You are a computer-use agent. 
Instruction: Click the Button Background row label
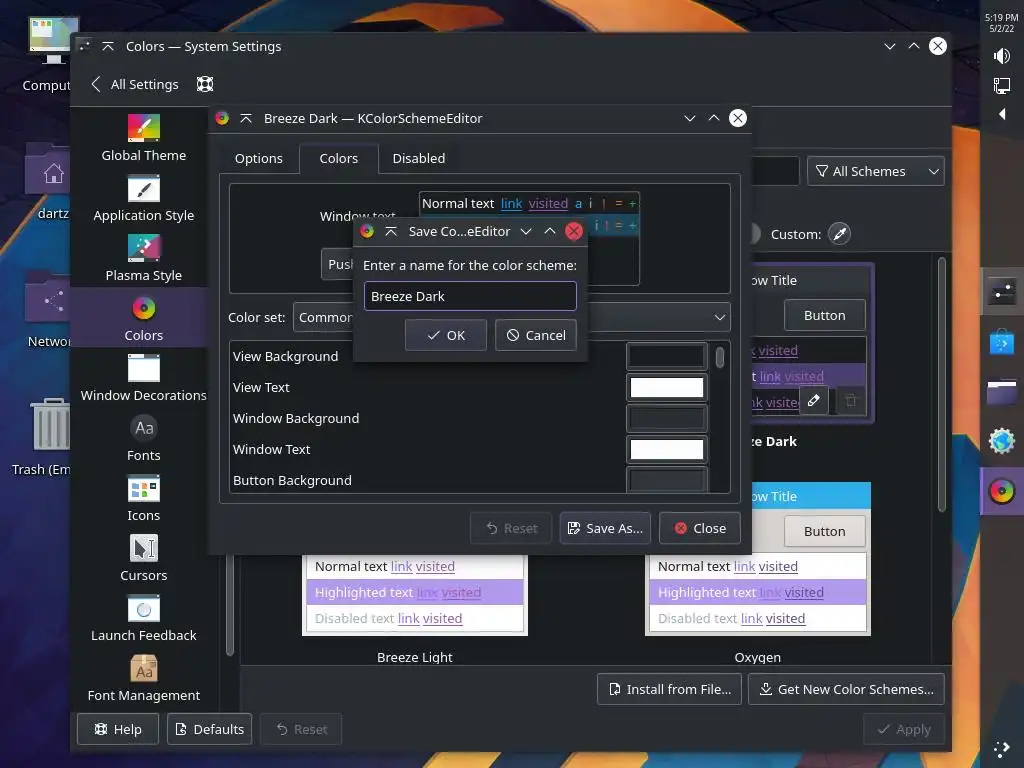coord(292,481)
